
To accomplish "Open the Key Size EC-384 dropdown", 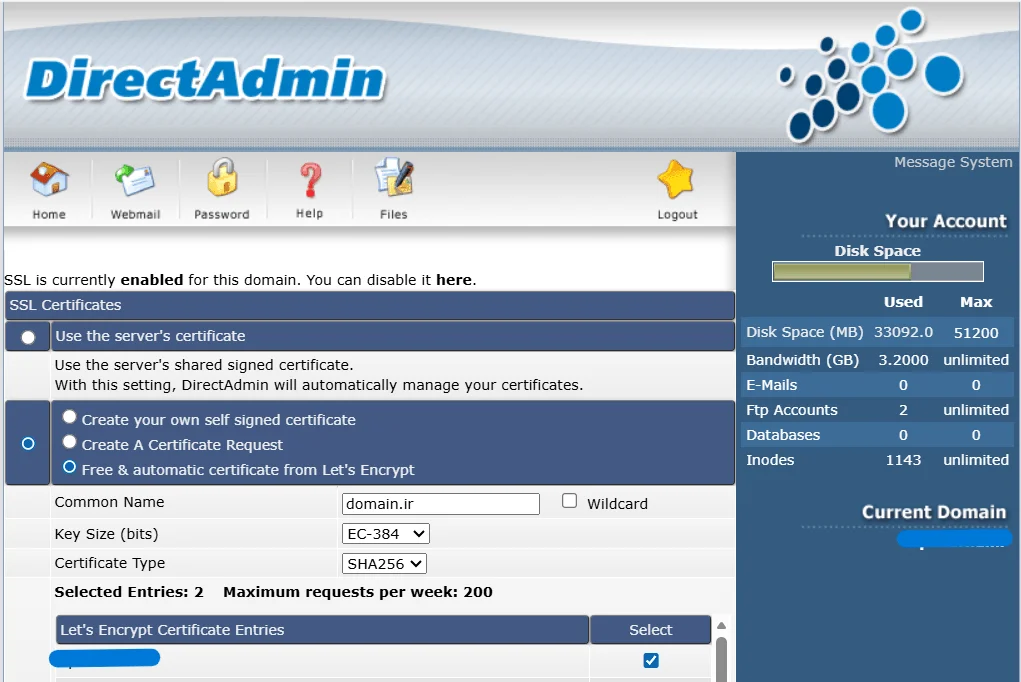I will (385, 534).
